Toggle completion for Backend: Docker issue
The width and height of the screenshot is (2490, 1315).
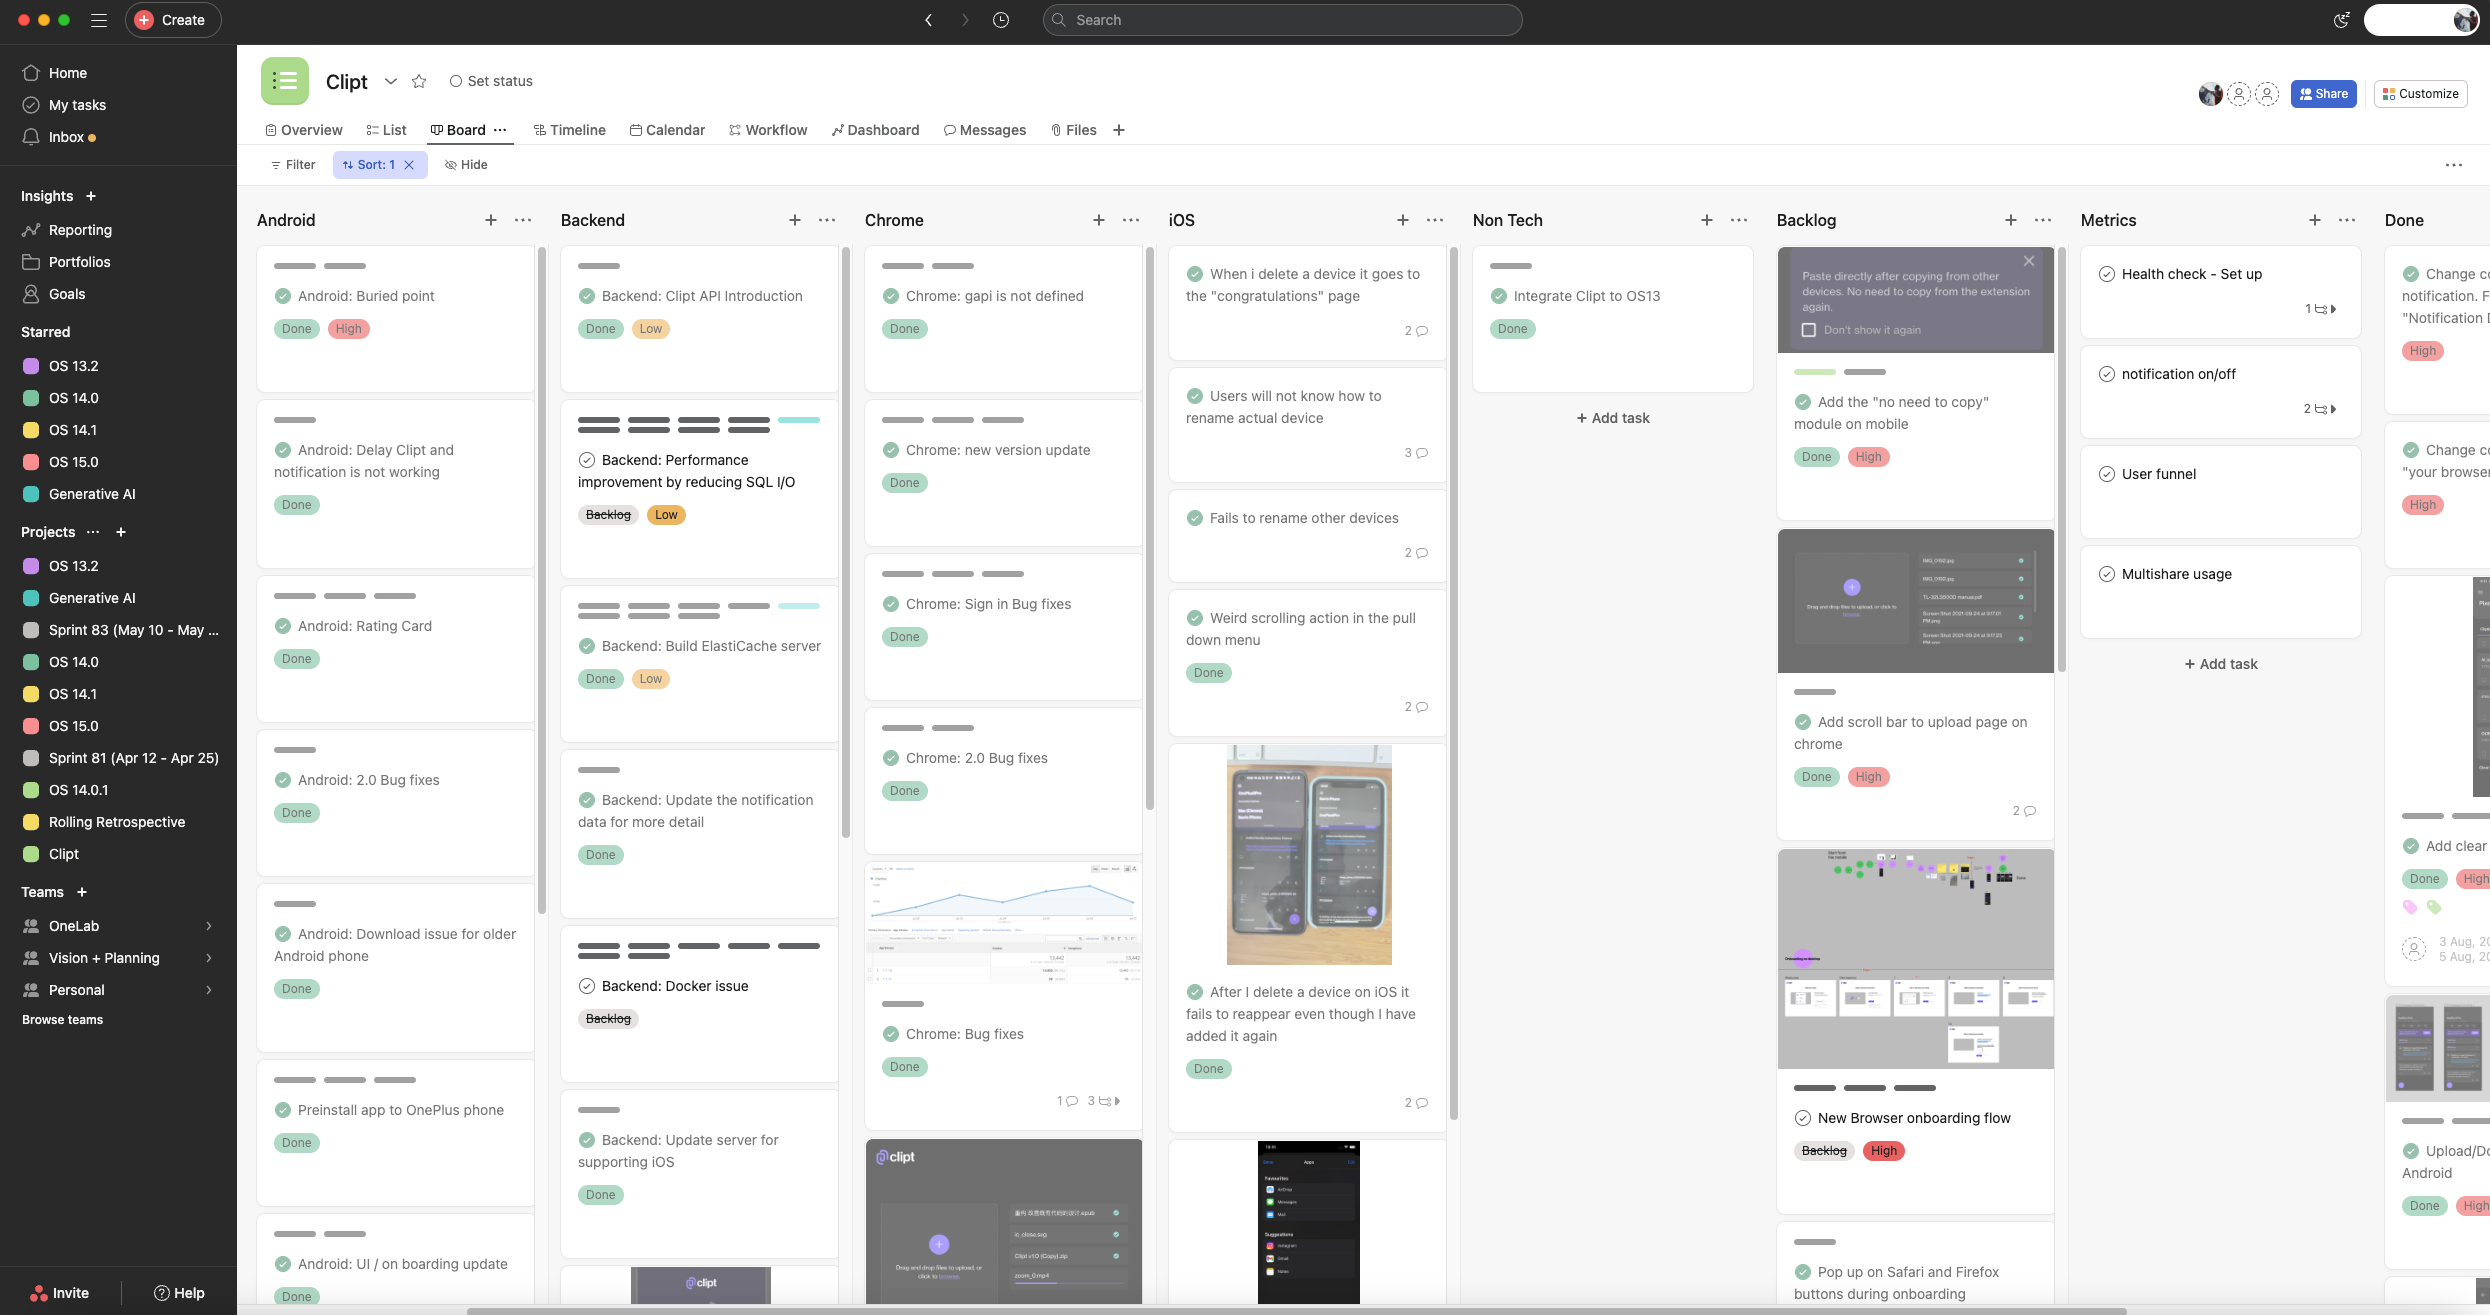tap(587, 986)
